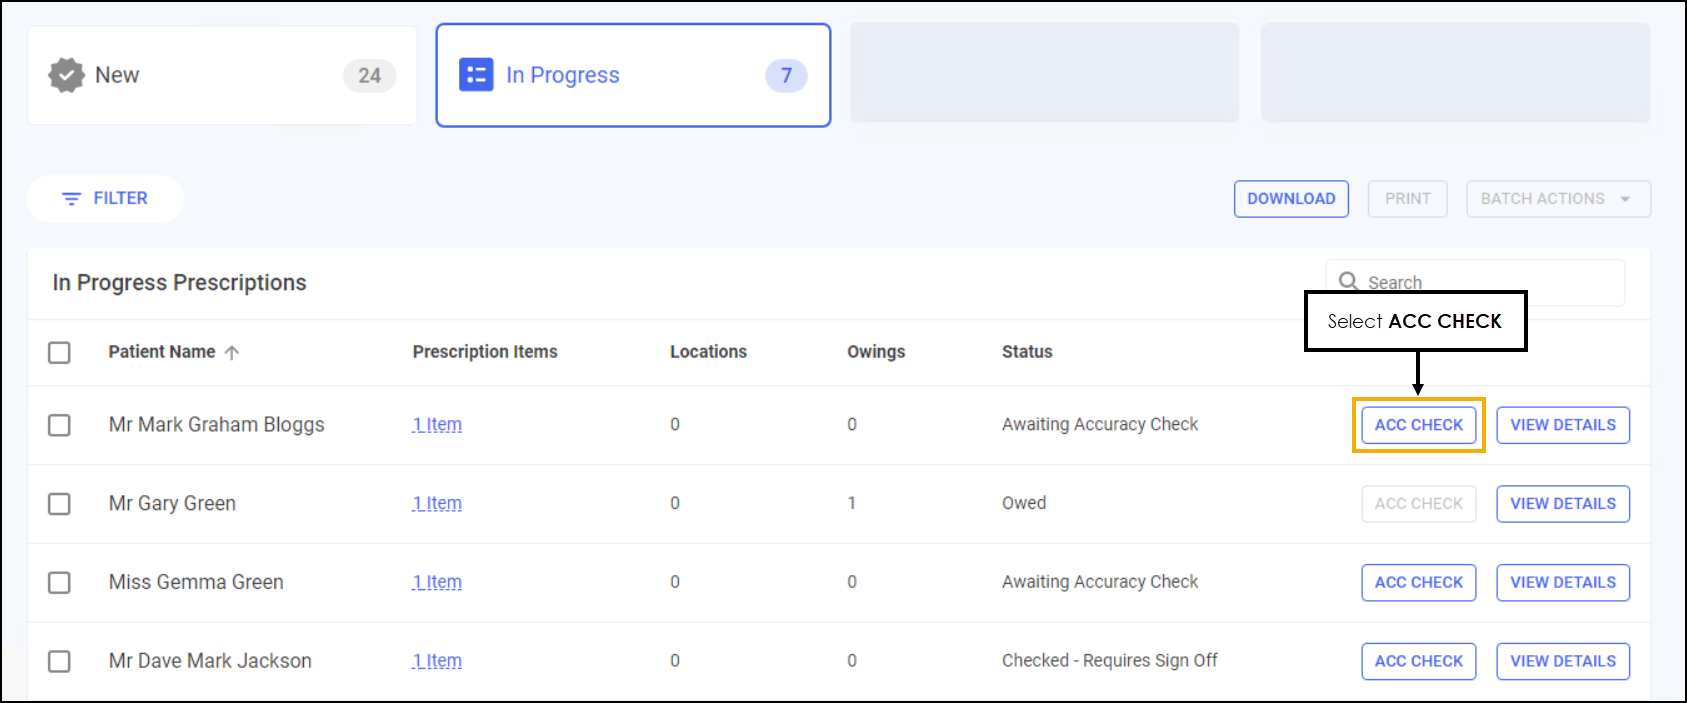1687x703 pixels.
Task: Select the In Progress tab
Action: (632, 75)
